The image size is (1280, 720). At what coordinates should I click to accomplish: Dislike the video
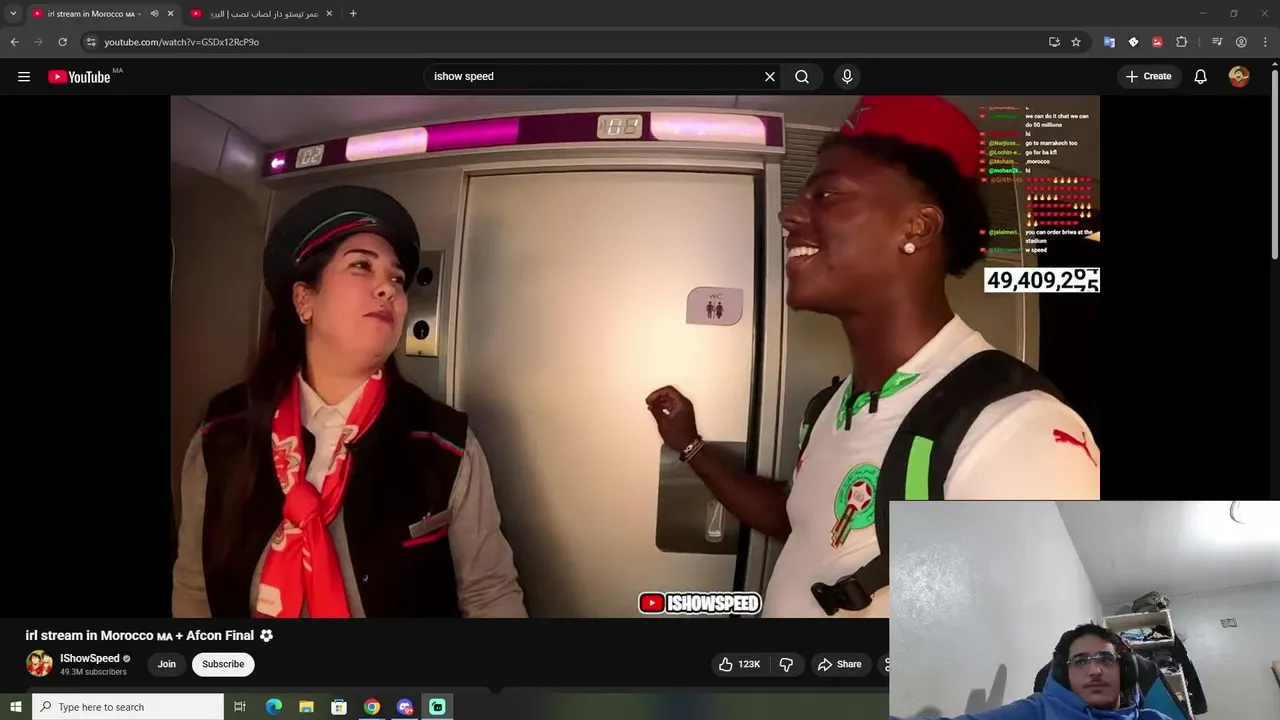click(786, 664)
